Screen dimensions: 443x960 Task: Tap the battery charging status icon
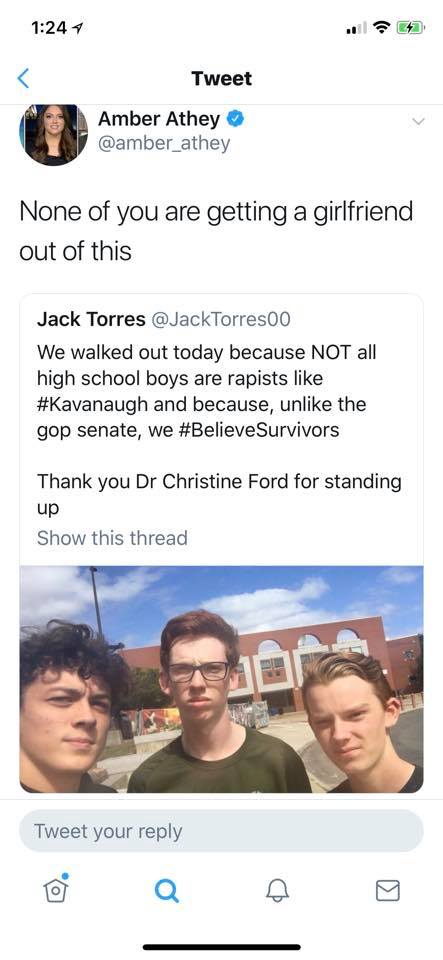pos(407,28)
